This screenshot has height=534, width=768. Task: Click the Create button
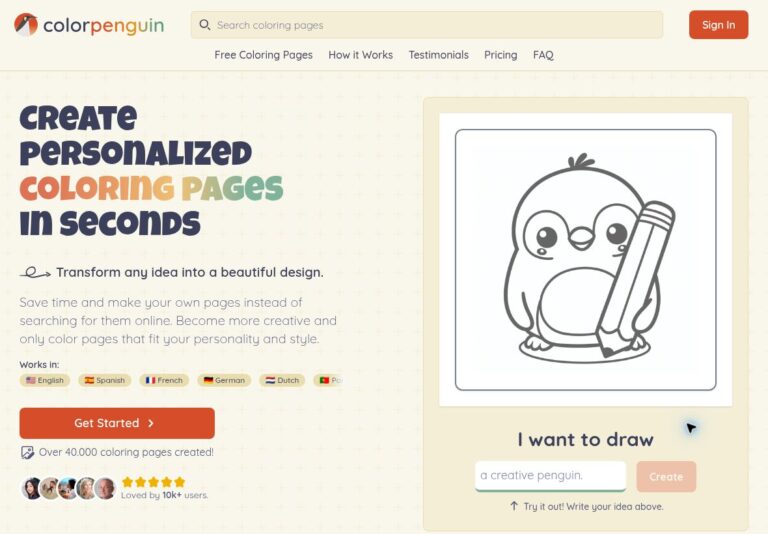click(666, 476)
